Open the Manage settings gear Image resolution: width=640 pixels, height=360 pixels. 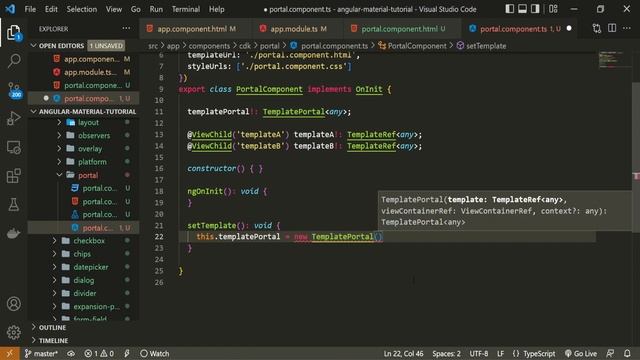[x=13, y=332]
